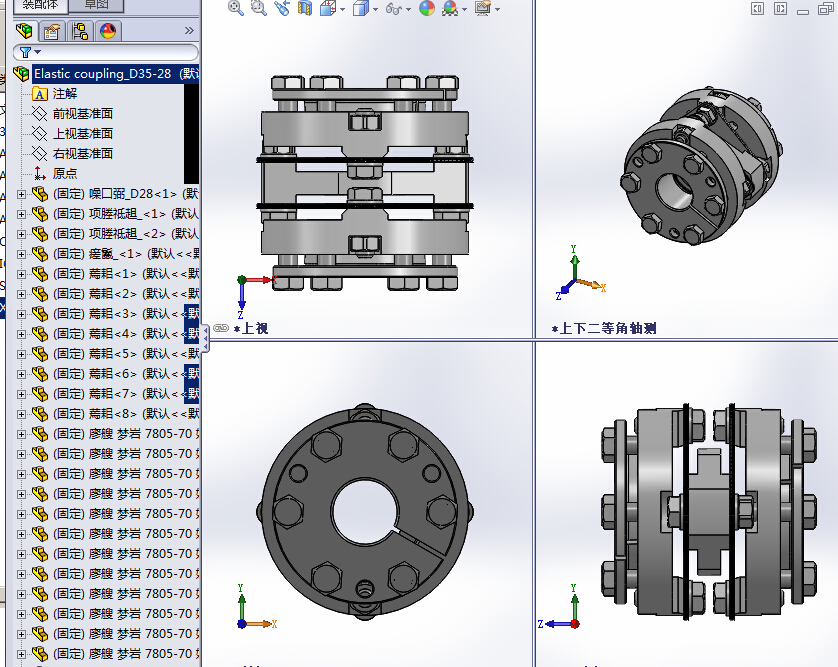Click the part icon of 项塍祇蒩_<2> row
838x667 pixels.
[40, 234]
